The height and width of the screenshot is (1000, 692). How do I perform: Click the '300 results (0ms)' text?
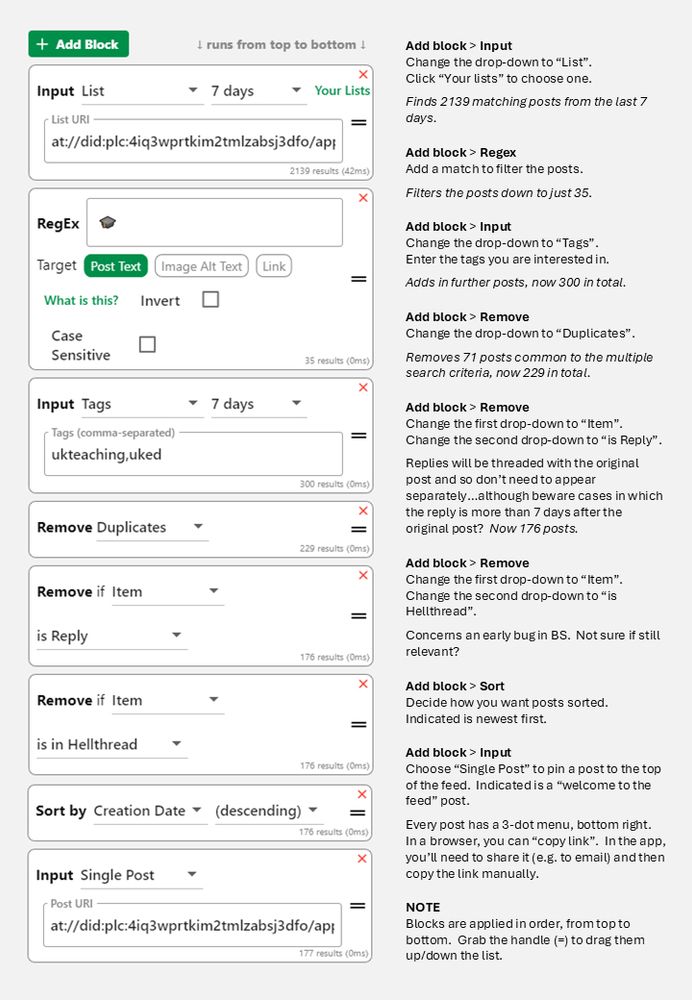point(334,484)
